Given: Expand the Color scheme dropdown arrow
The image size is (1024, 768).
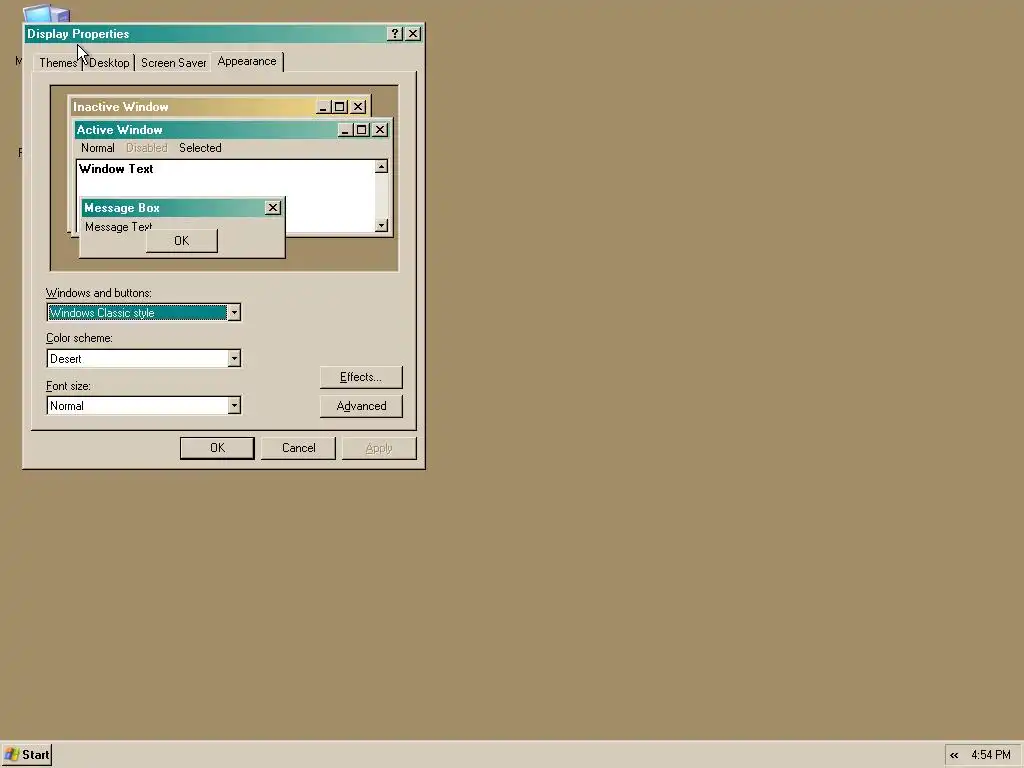Looking at the screenshot, I should click(x=234, y=359).
